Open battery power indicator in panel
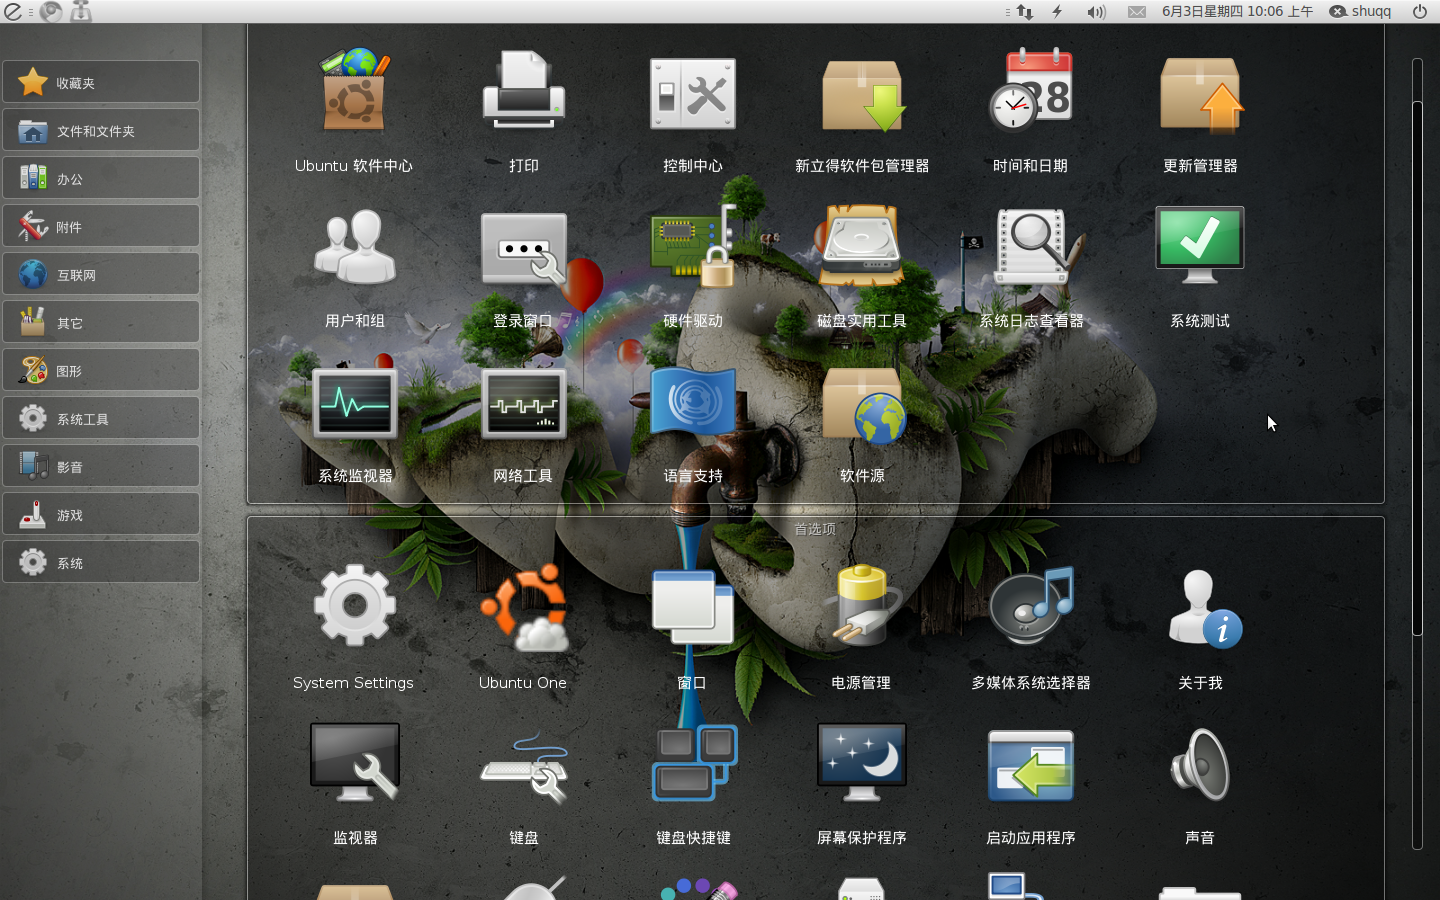Viewport: 1440px width, 900px height. pos(1058,12)
